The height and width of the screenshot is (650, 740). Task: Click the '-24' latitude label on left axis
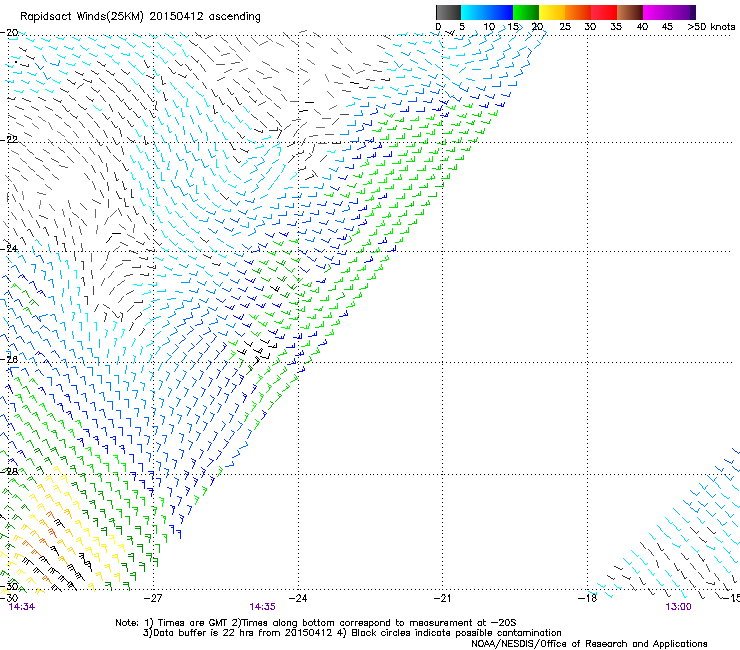tap(9, 248)
